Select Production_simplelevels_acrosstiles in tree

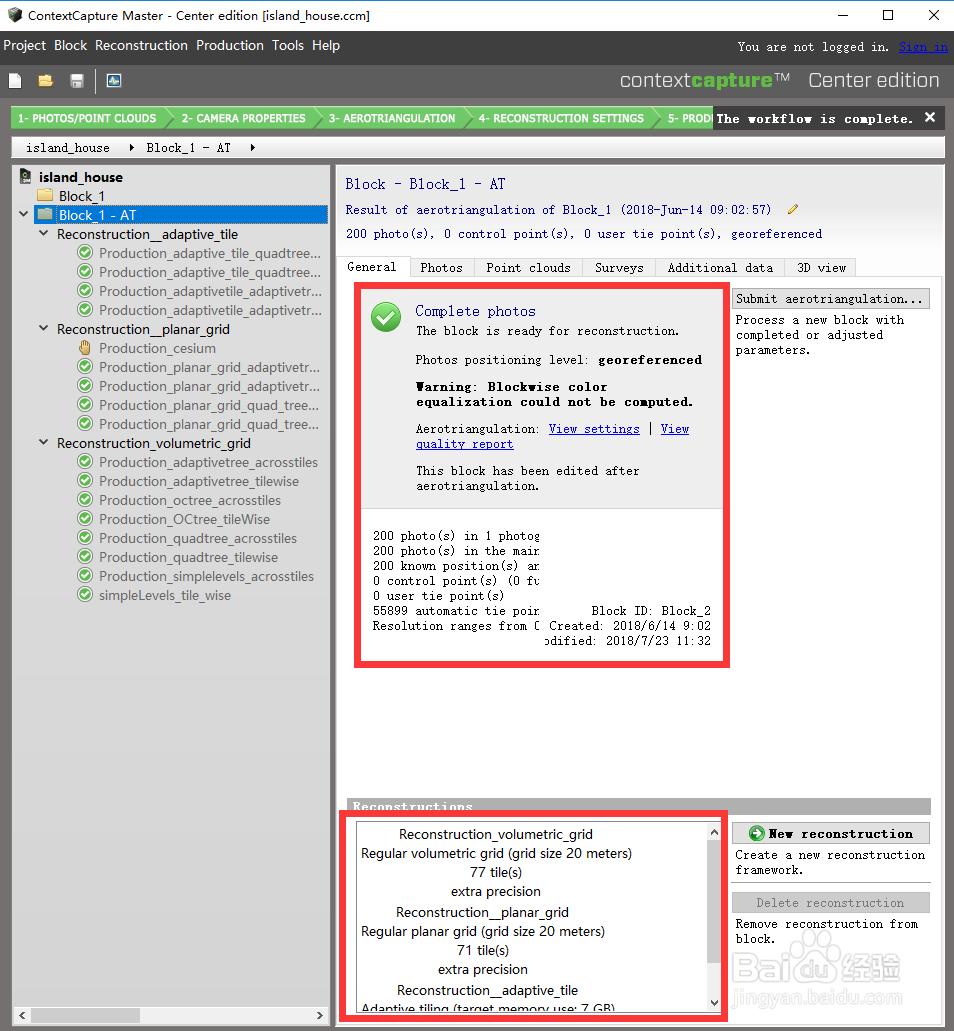[x=206, y=577]
